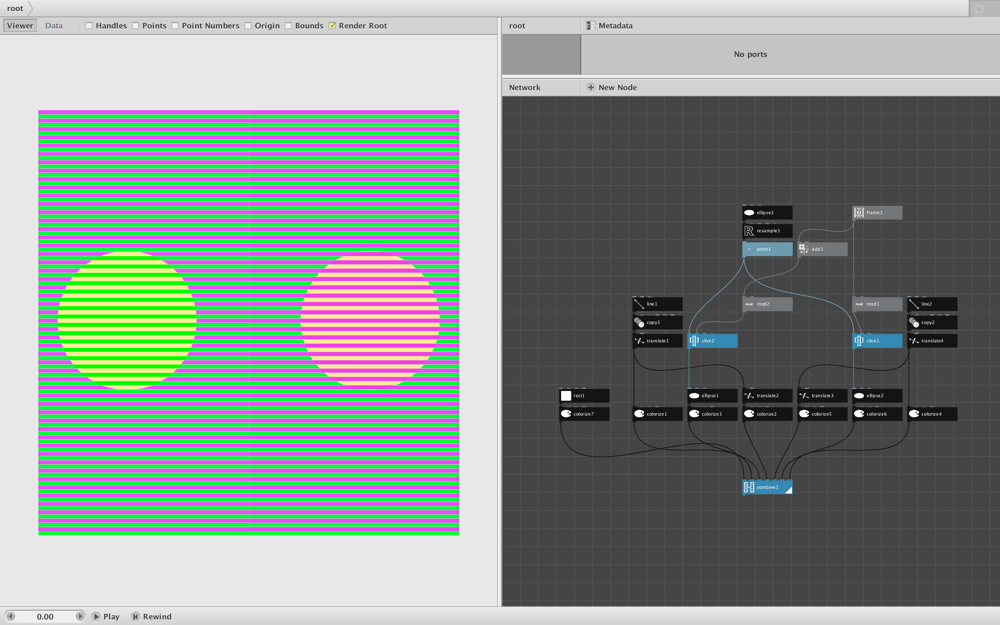Select the line2 node icon
Image resolution: width=1000 pixels, height=625 pixels.
pyautogui.click(x=914, y=304)
